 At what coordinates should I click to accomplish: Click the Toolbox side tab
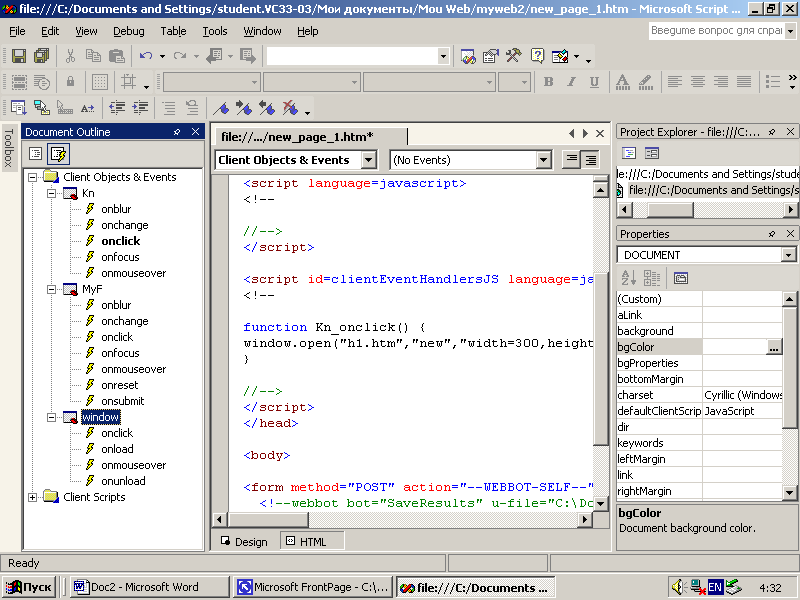(x=9, y=147)
